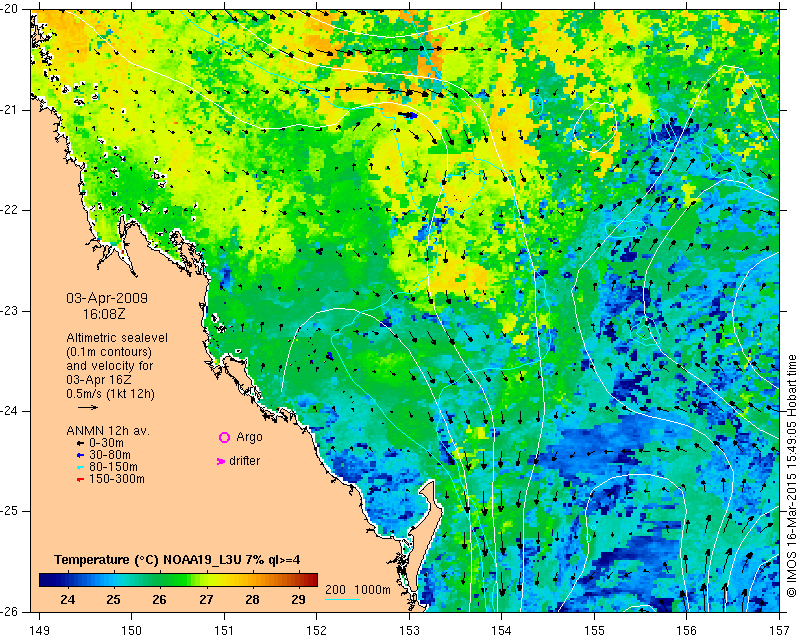Click the latitude axis label '-22'

10,210
